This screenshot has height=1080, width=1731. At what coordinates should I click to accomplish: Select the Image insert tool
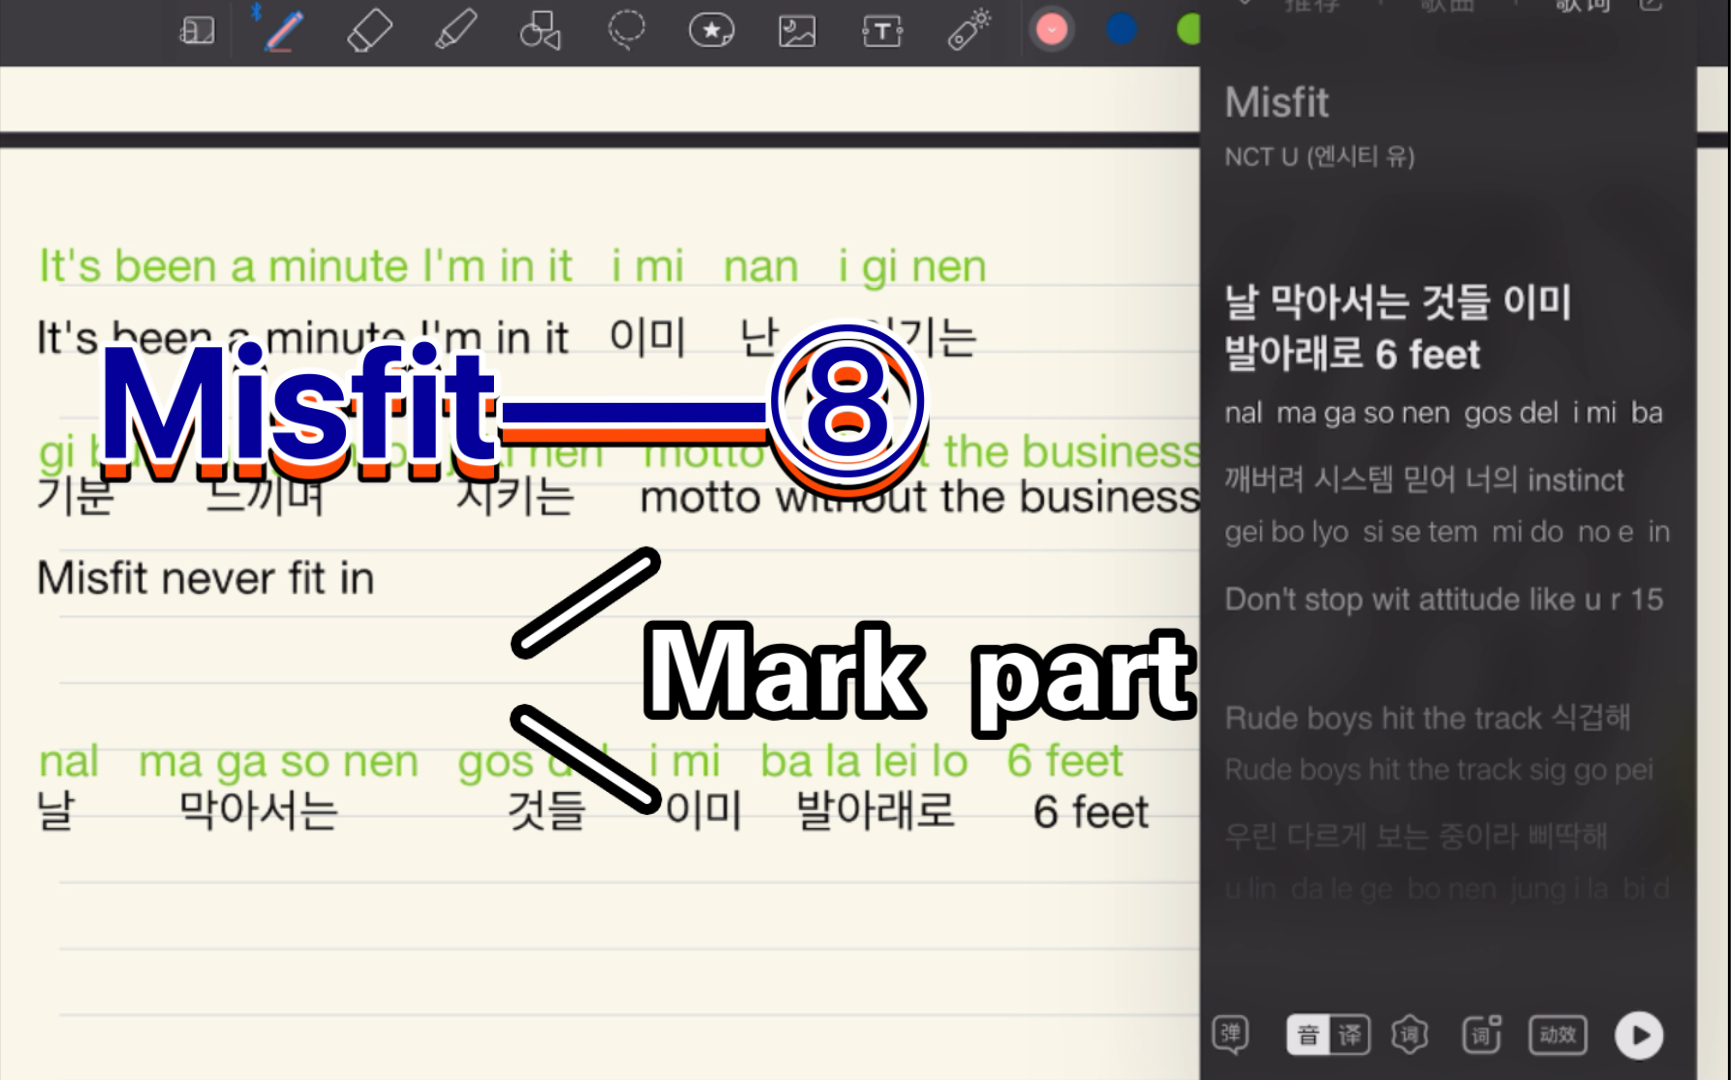click(797, 32)
